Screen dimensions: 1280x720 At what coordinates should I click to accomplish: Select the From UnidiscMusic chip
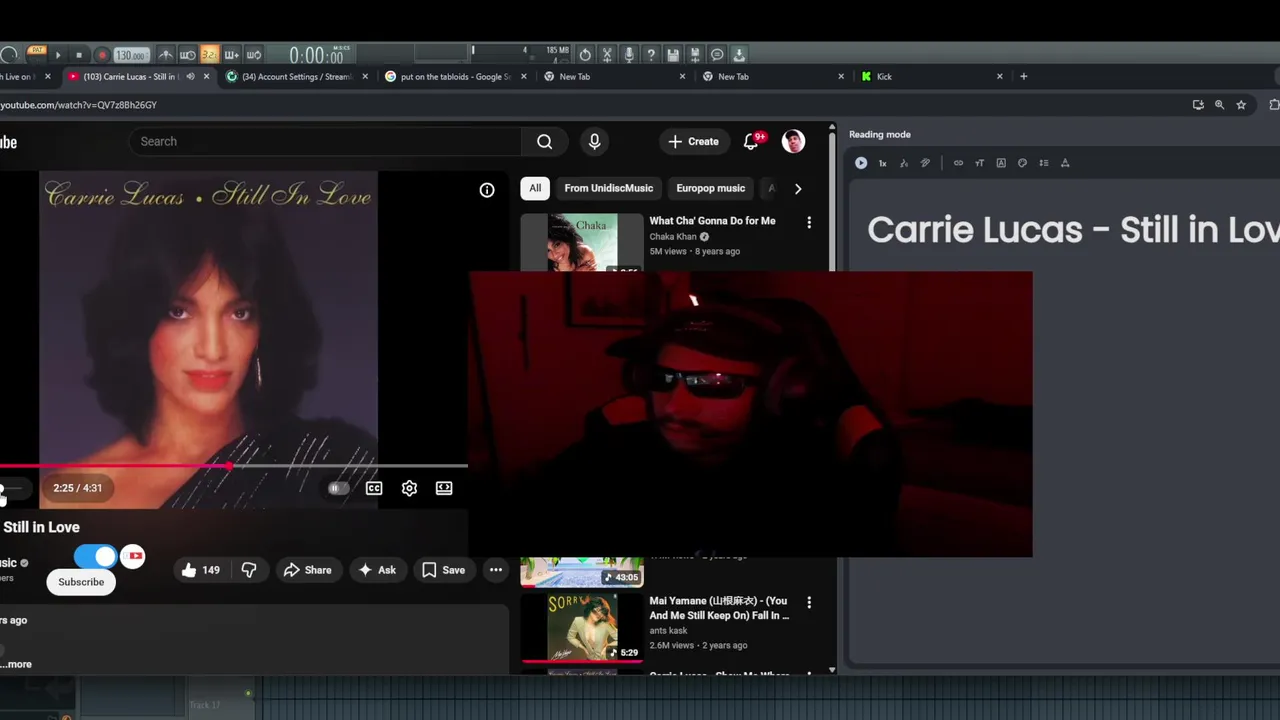click(608, 188)
